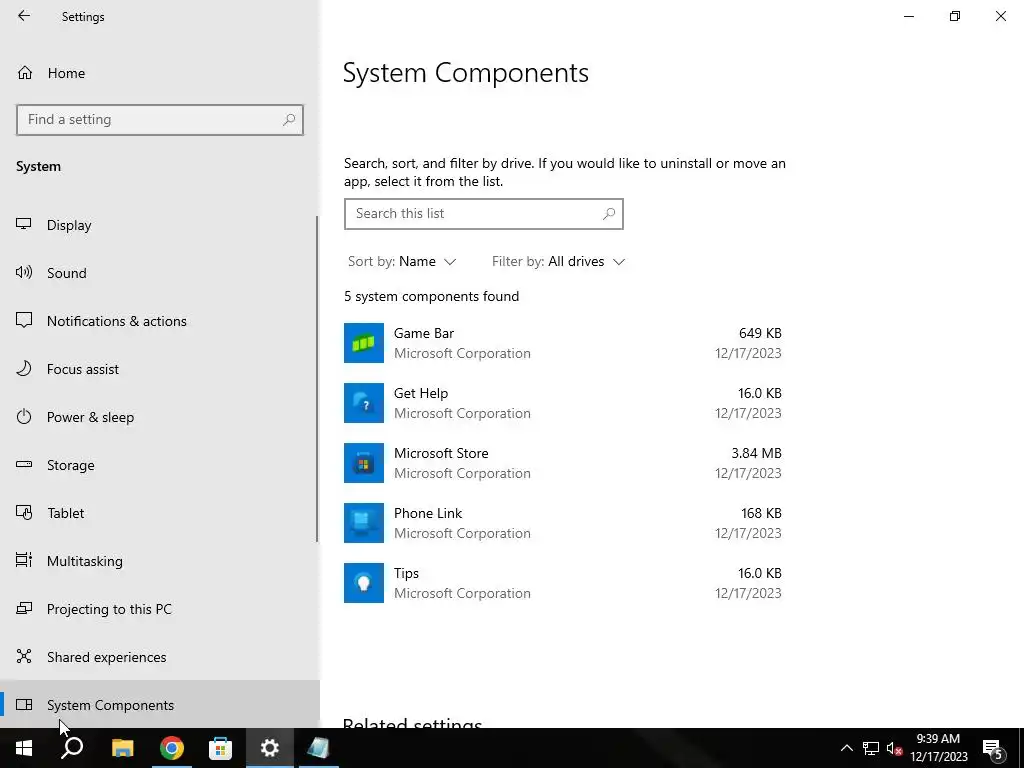Select the Game Bar component
1024x768 pixels.
(563, 344)
